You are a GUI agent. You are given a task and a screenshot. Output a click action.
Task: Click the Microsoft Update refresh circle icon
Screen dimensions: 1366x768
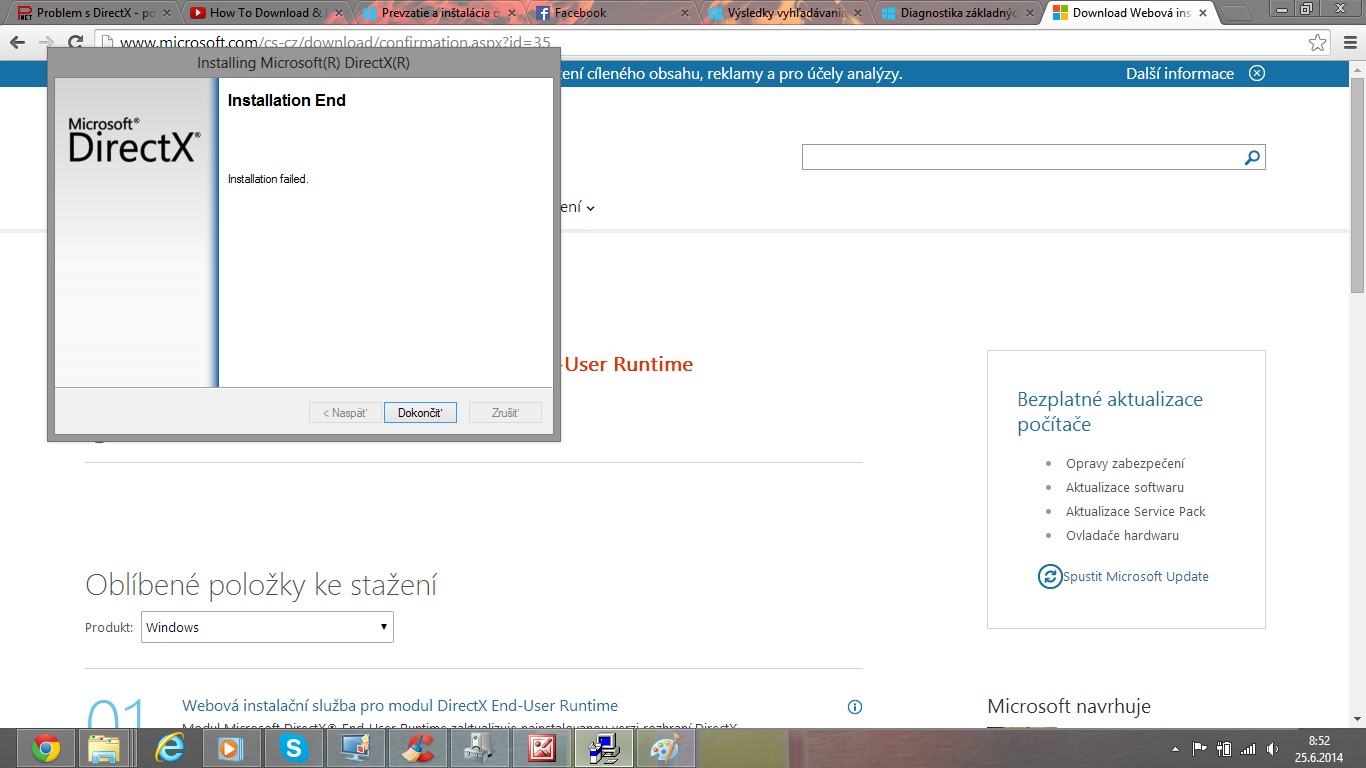click(x=1050, y=576)
